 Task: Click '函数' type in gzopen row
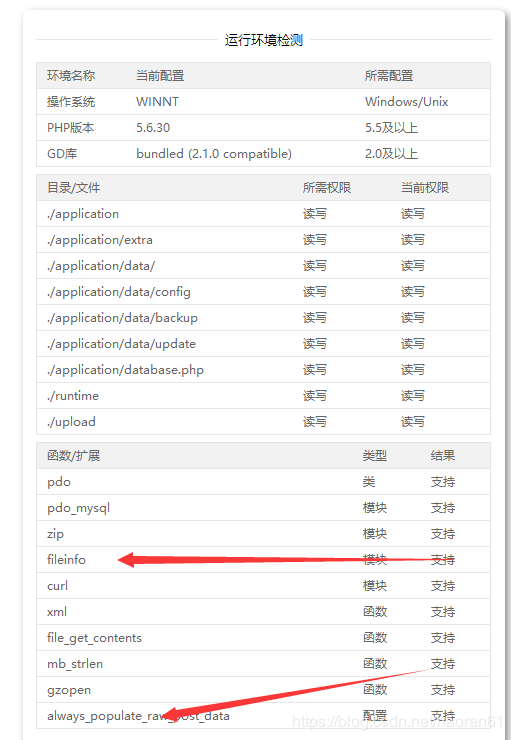[x=375, y=690]
